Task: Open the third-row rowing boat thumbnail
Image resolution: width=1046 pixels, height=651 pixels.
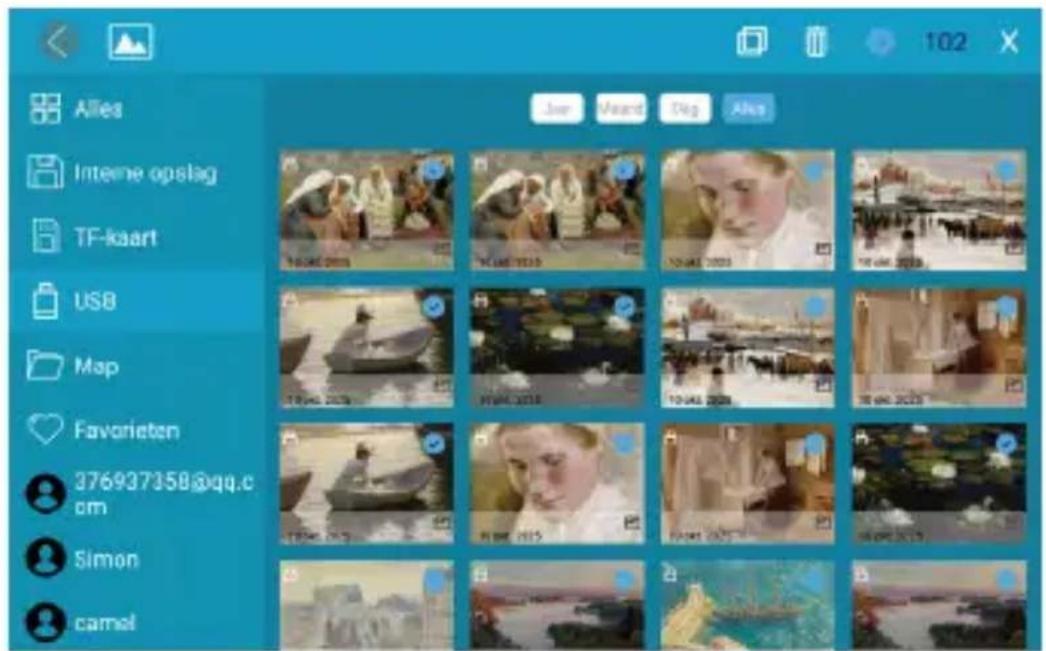Action: (367, 484)
